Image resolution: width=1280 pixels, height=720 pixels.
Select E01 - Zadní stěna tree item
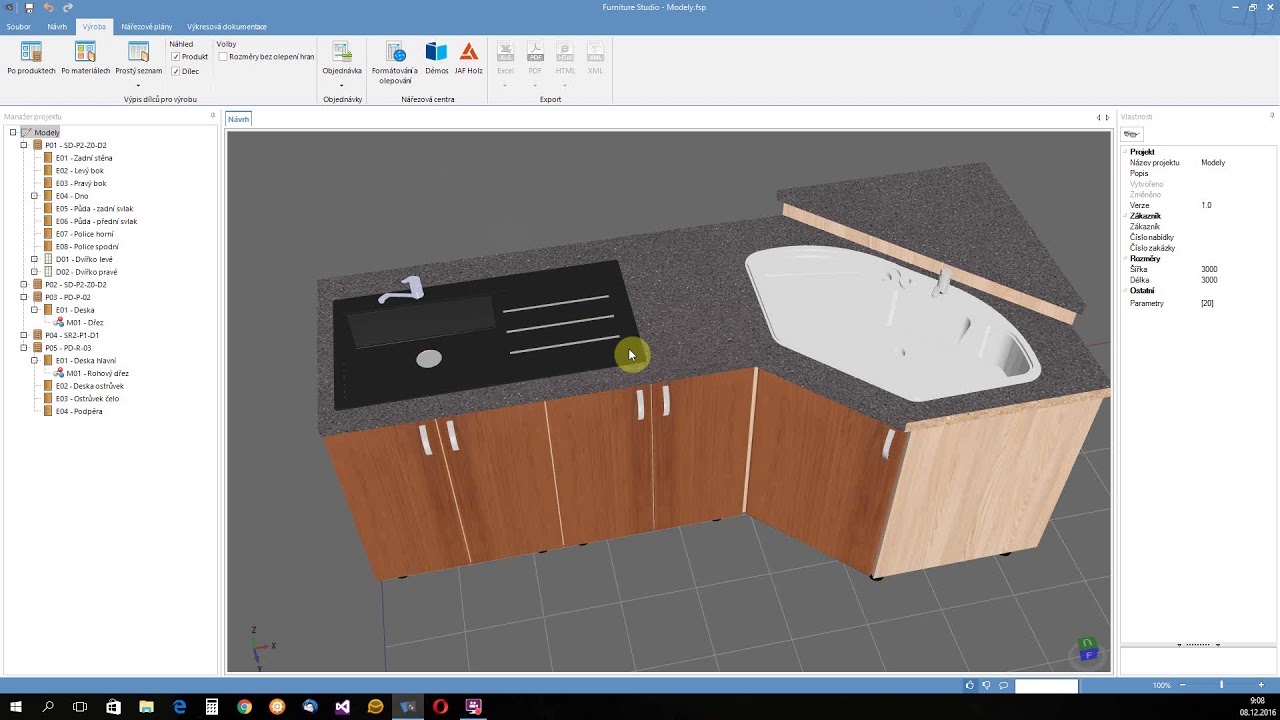point(84,158)
